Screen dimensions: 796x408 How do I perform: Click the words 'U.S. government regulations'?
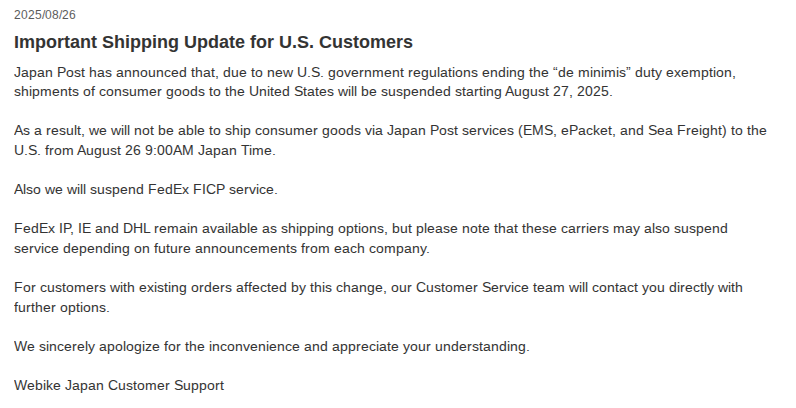click(387, 73)
